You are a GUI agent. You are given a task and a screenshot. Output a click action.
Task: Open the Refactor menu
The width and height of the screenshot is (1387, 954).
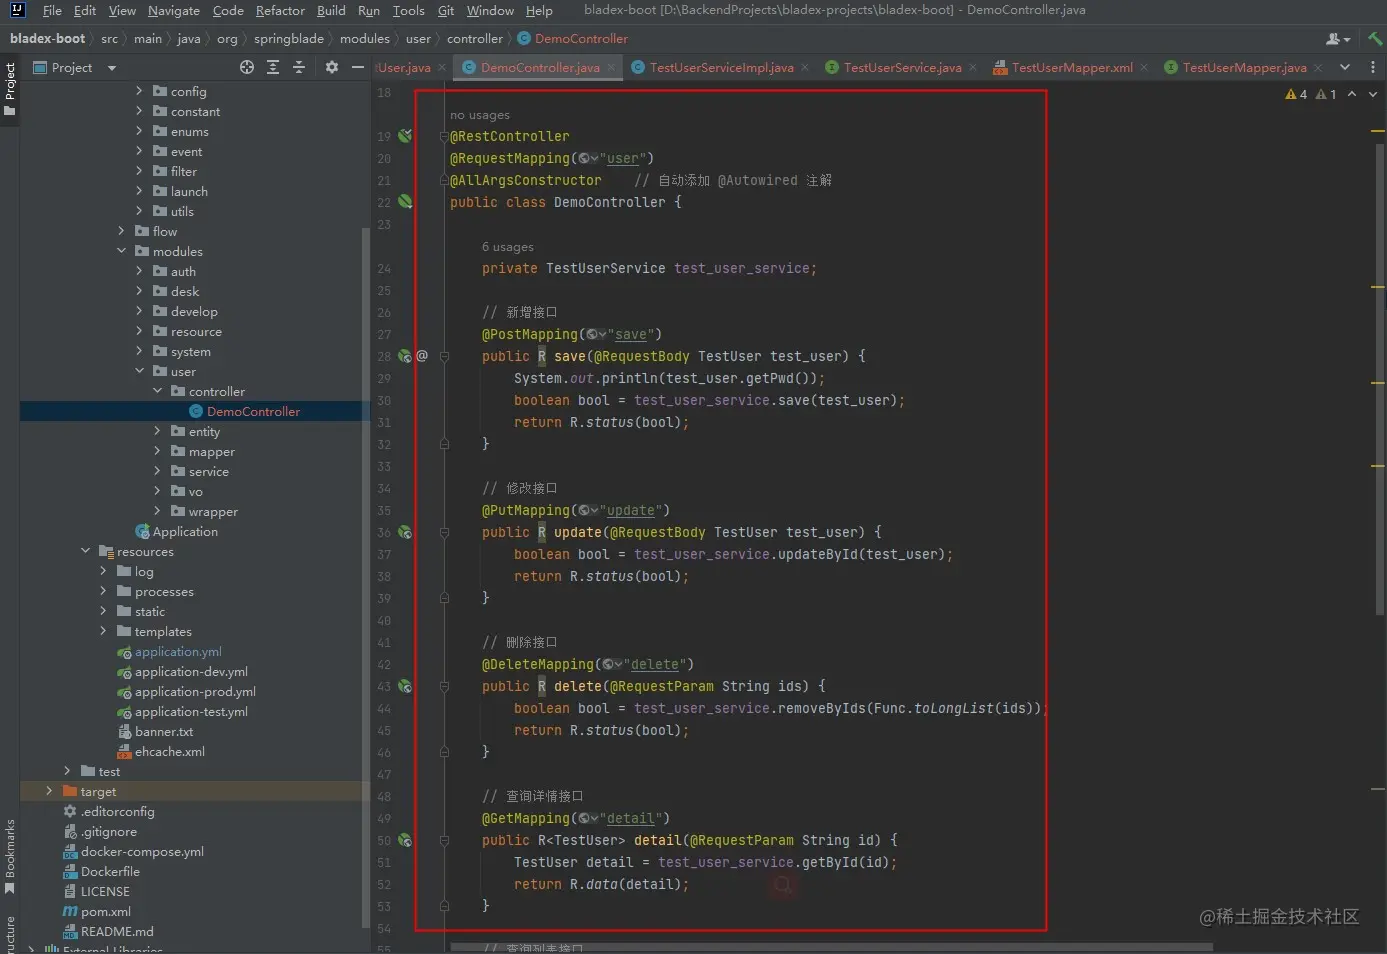pyautogui.click(x=280, y=10)
